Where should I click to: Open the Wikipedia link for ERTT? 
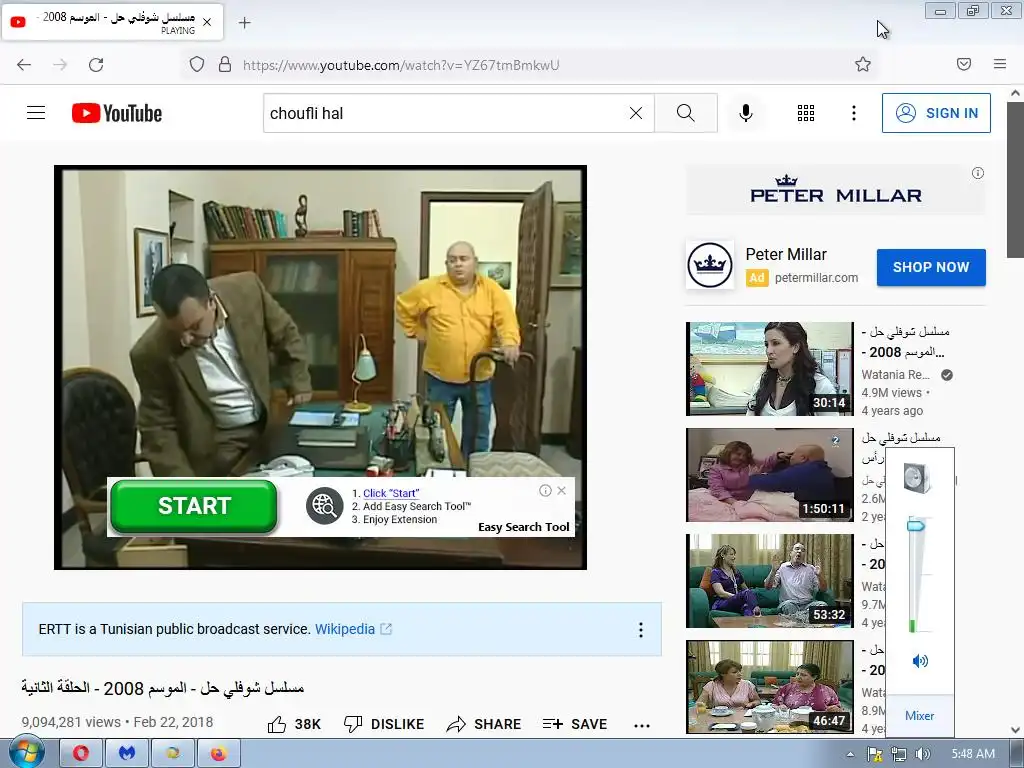(353, 629)
